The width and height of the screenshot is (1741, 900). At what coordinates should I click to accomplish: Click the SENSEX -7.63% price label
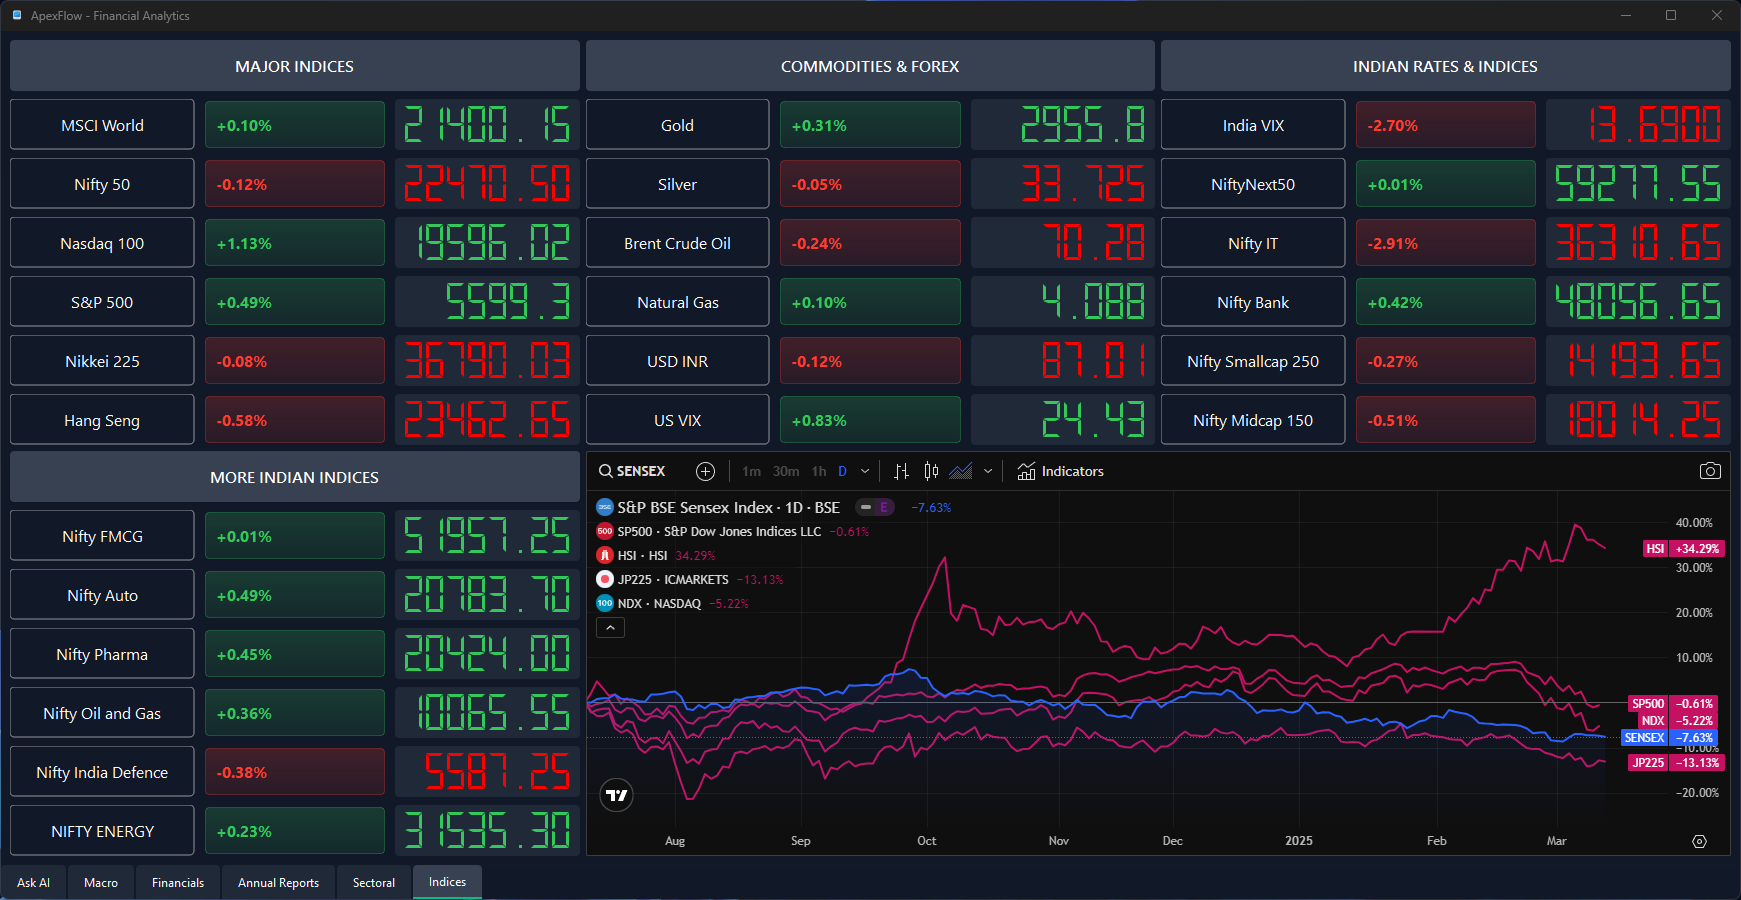click(x=1670, y=737)
